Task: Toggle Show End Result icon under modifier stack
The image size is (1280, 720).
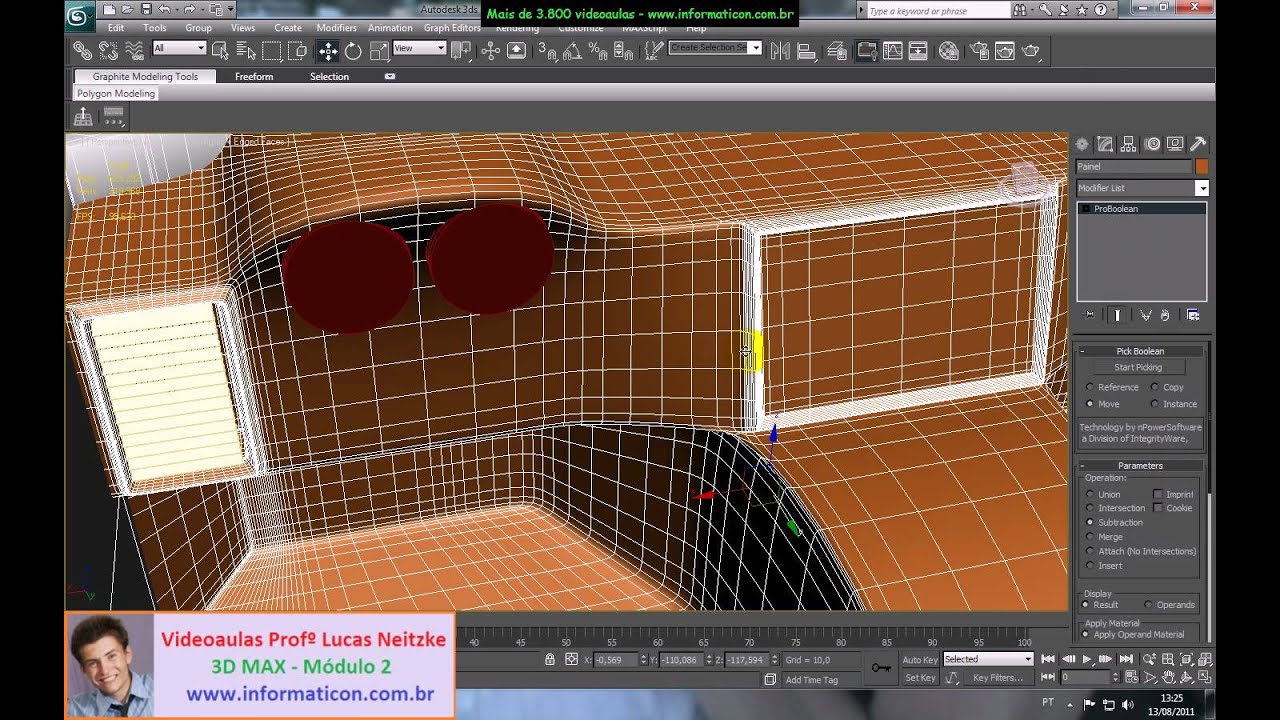Action: click(1118, 315)
